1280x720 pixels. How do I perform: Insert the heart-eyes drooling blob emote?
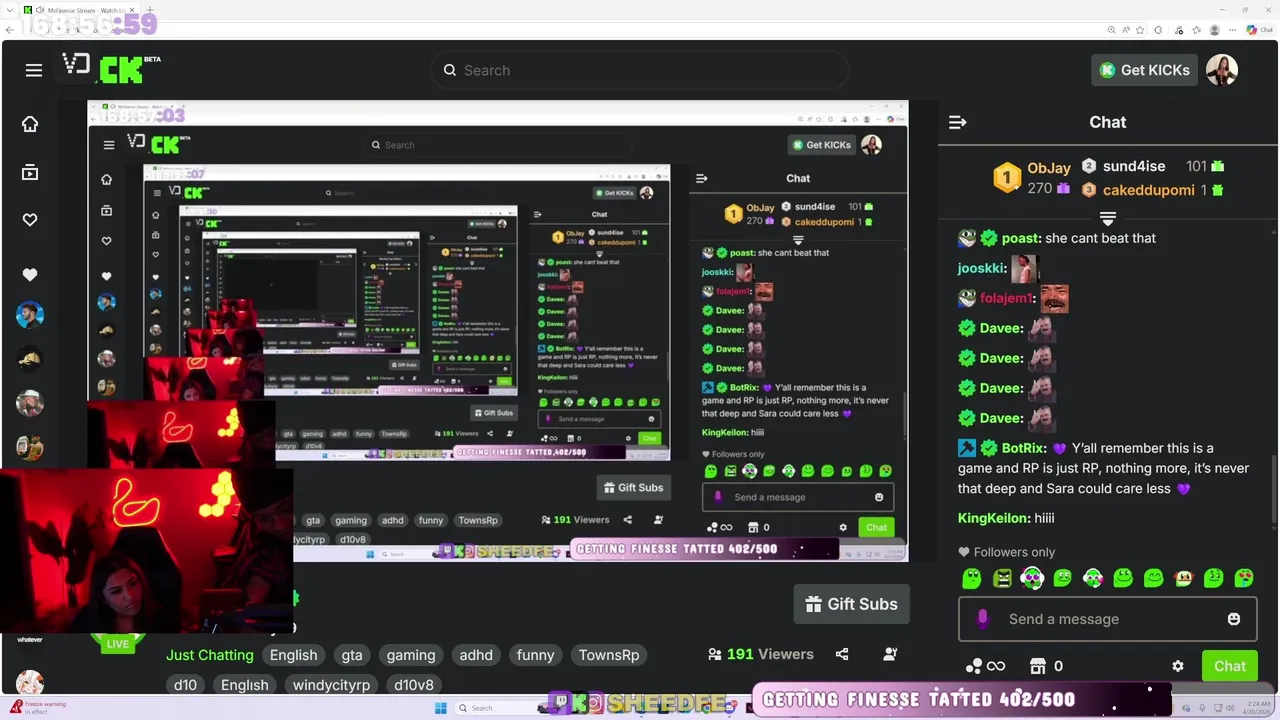[x=1244, y=578]
